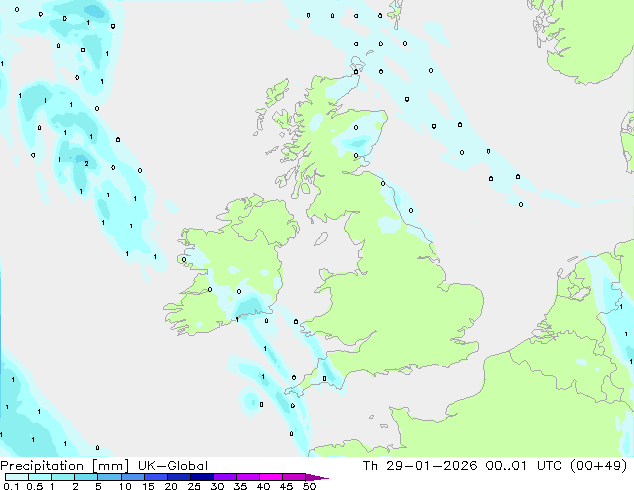Click the '40' legend scale label
Viewport: 634px width, 490px height.
[263, 486]
